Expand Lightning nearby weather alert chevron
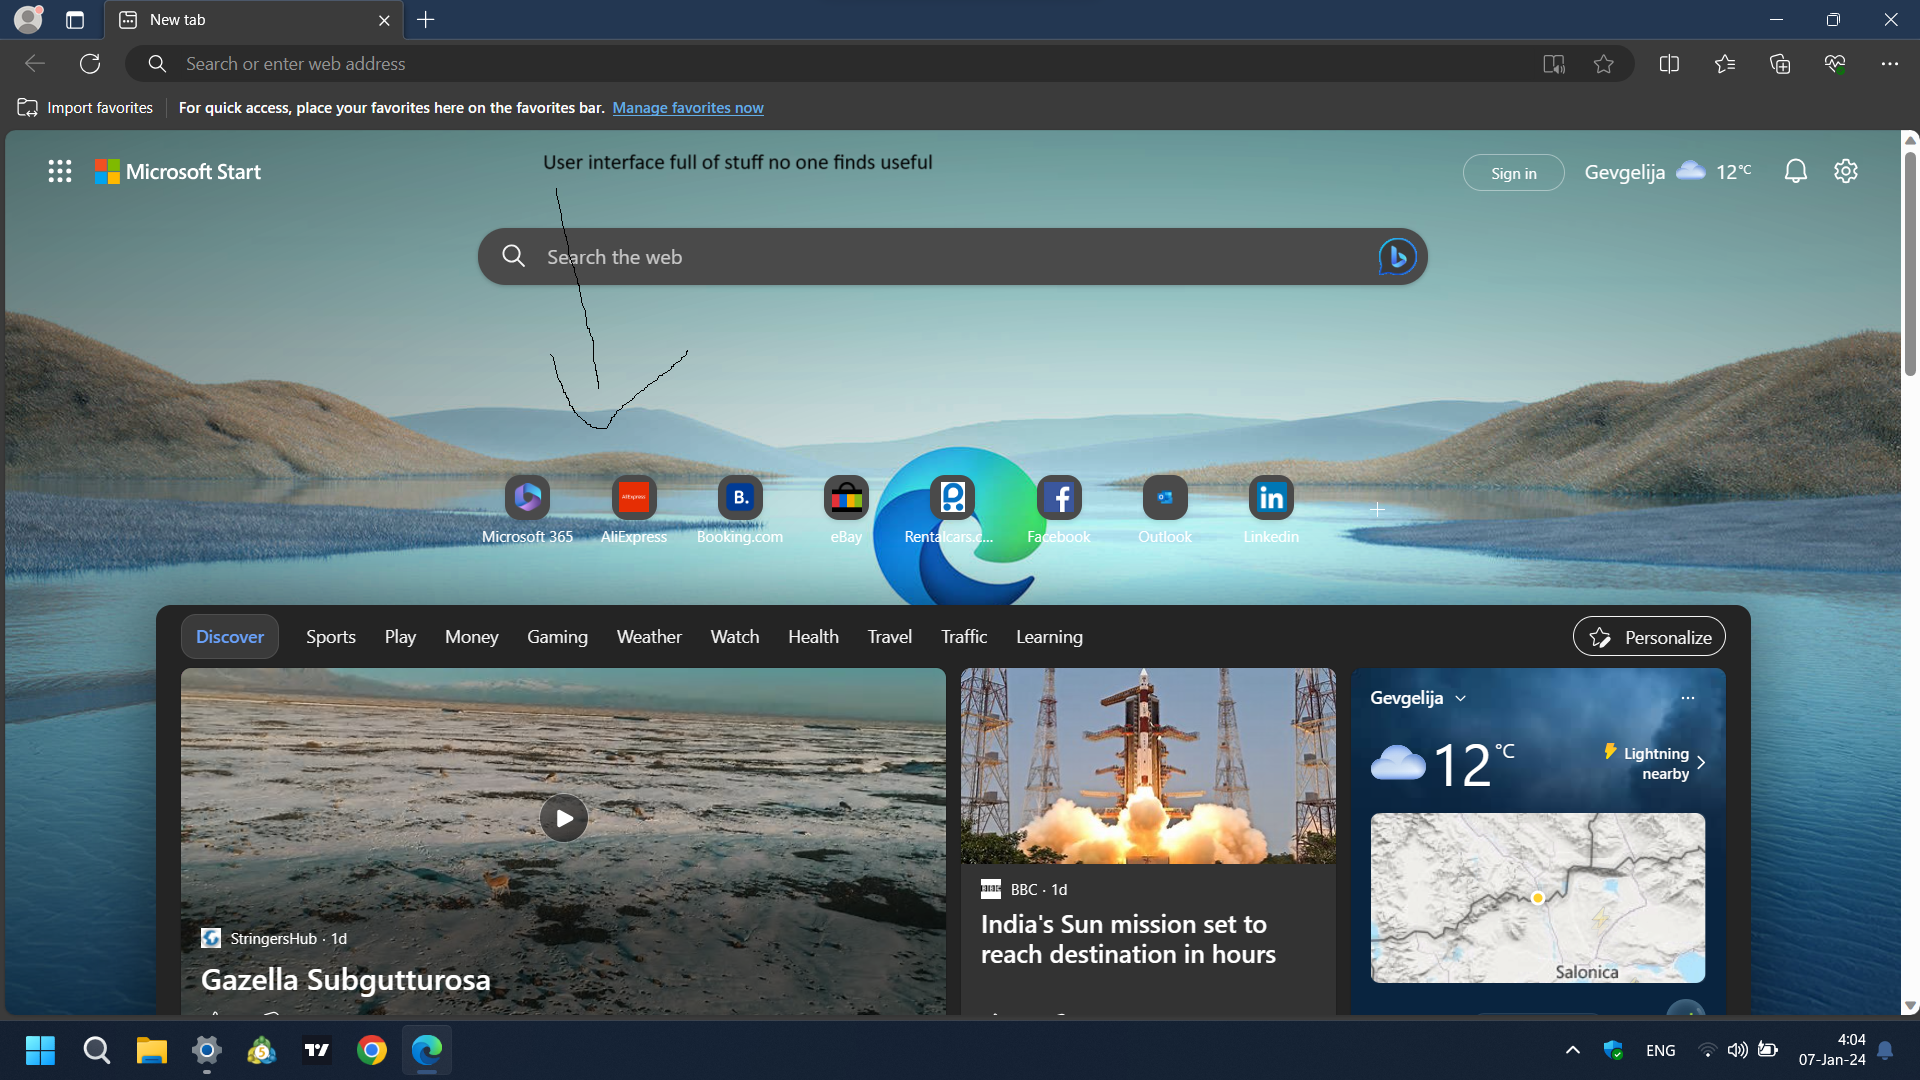Screen dimensions: 1920x1080 point(1701,763)
